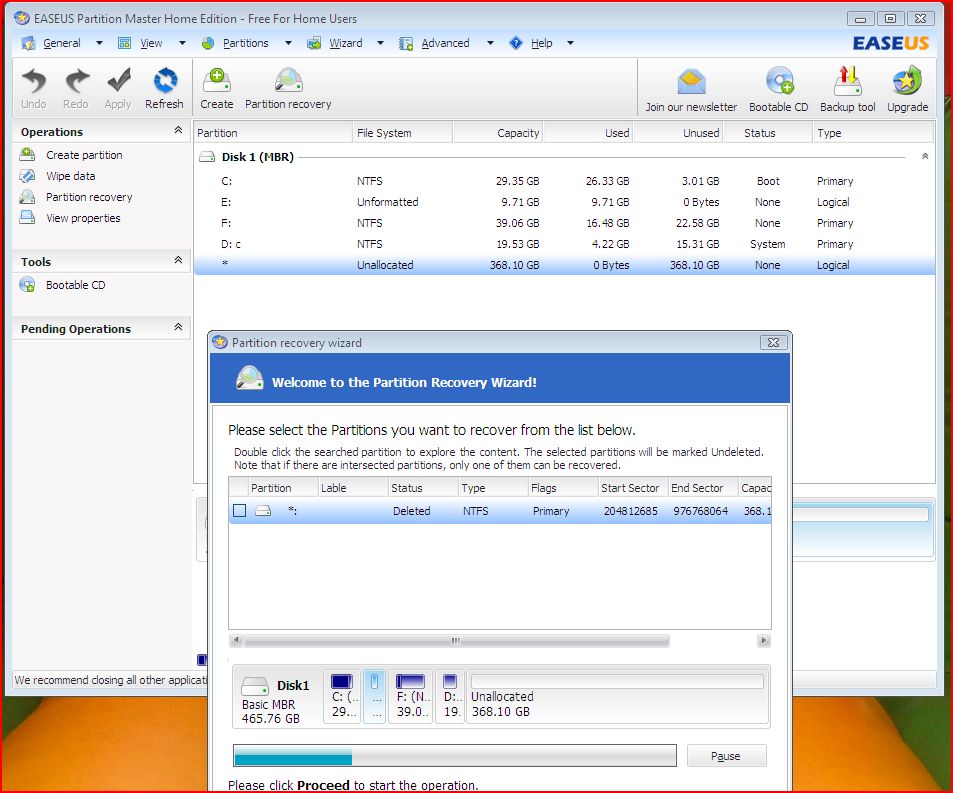Select the E: Unformatted partition row

[x=564, y=202]
